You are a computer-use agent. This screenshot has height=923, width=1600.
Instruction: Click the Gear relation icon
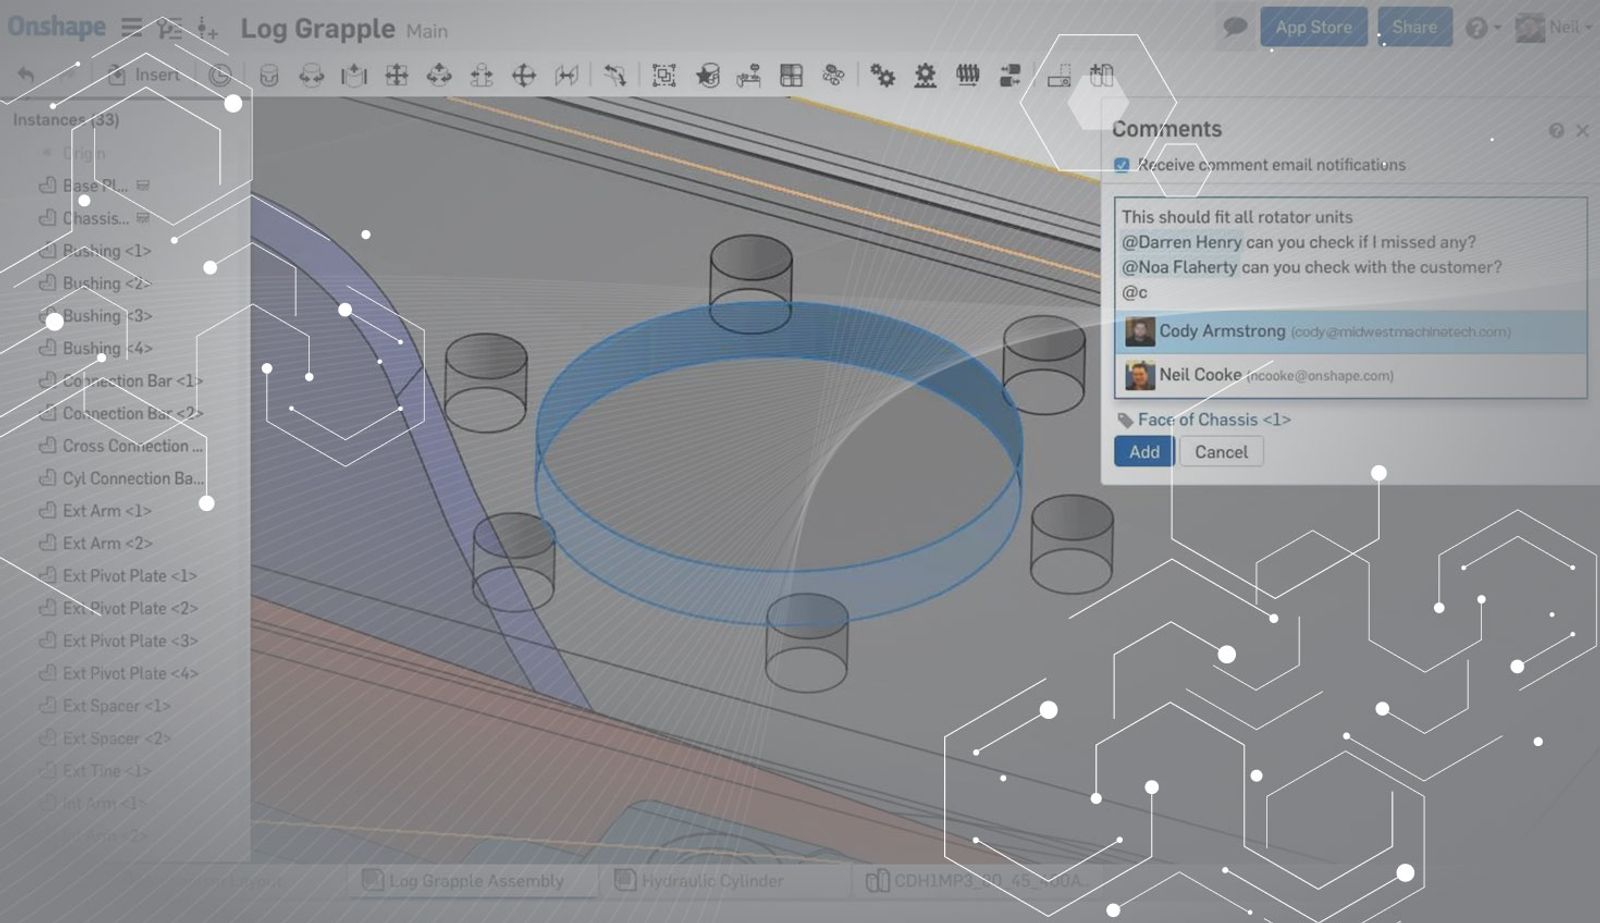coord(882,75)
